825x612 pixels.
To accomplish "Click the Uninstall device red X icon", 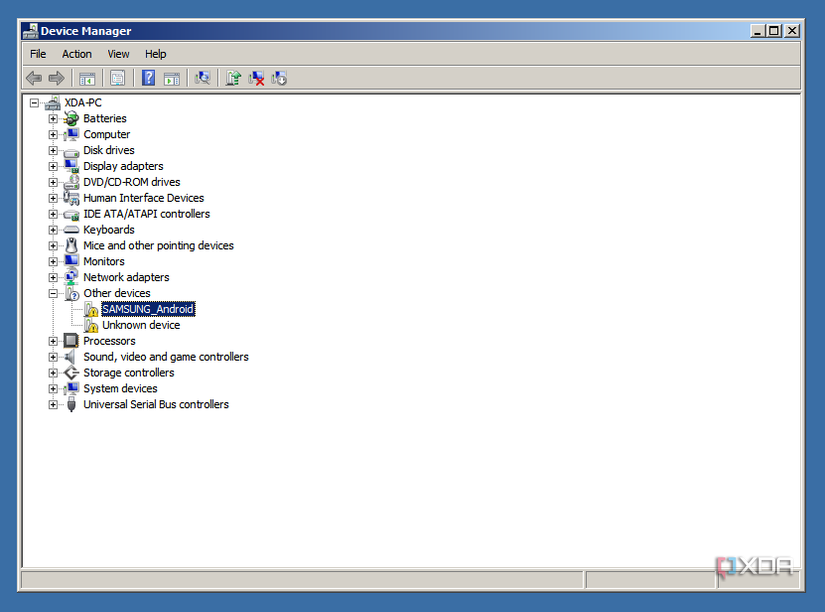I will pyautogui.click(x=256, y=78).
